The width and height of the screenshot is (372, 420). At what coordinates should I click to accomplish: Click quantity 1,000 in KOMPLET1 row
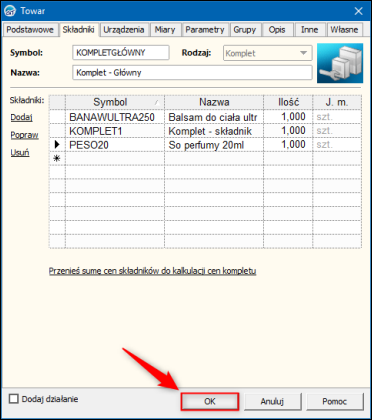tap(288, 131)
